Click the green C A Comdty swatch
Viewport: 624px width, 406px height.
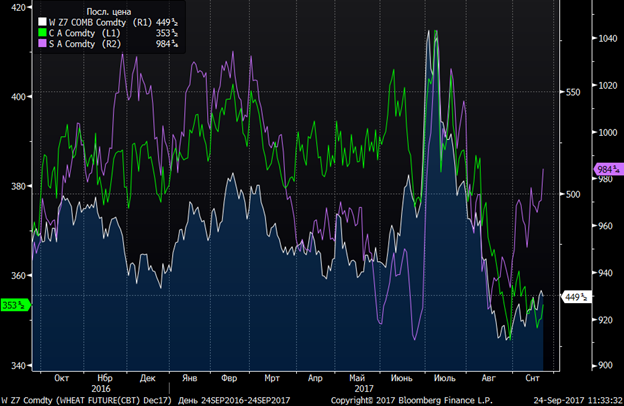pos(42,33)
